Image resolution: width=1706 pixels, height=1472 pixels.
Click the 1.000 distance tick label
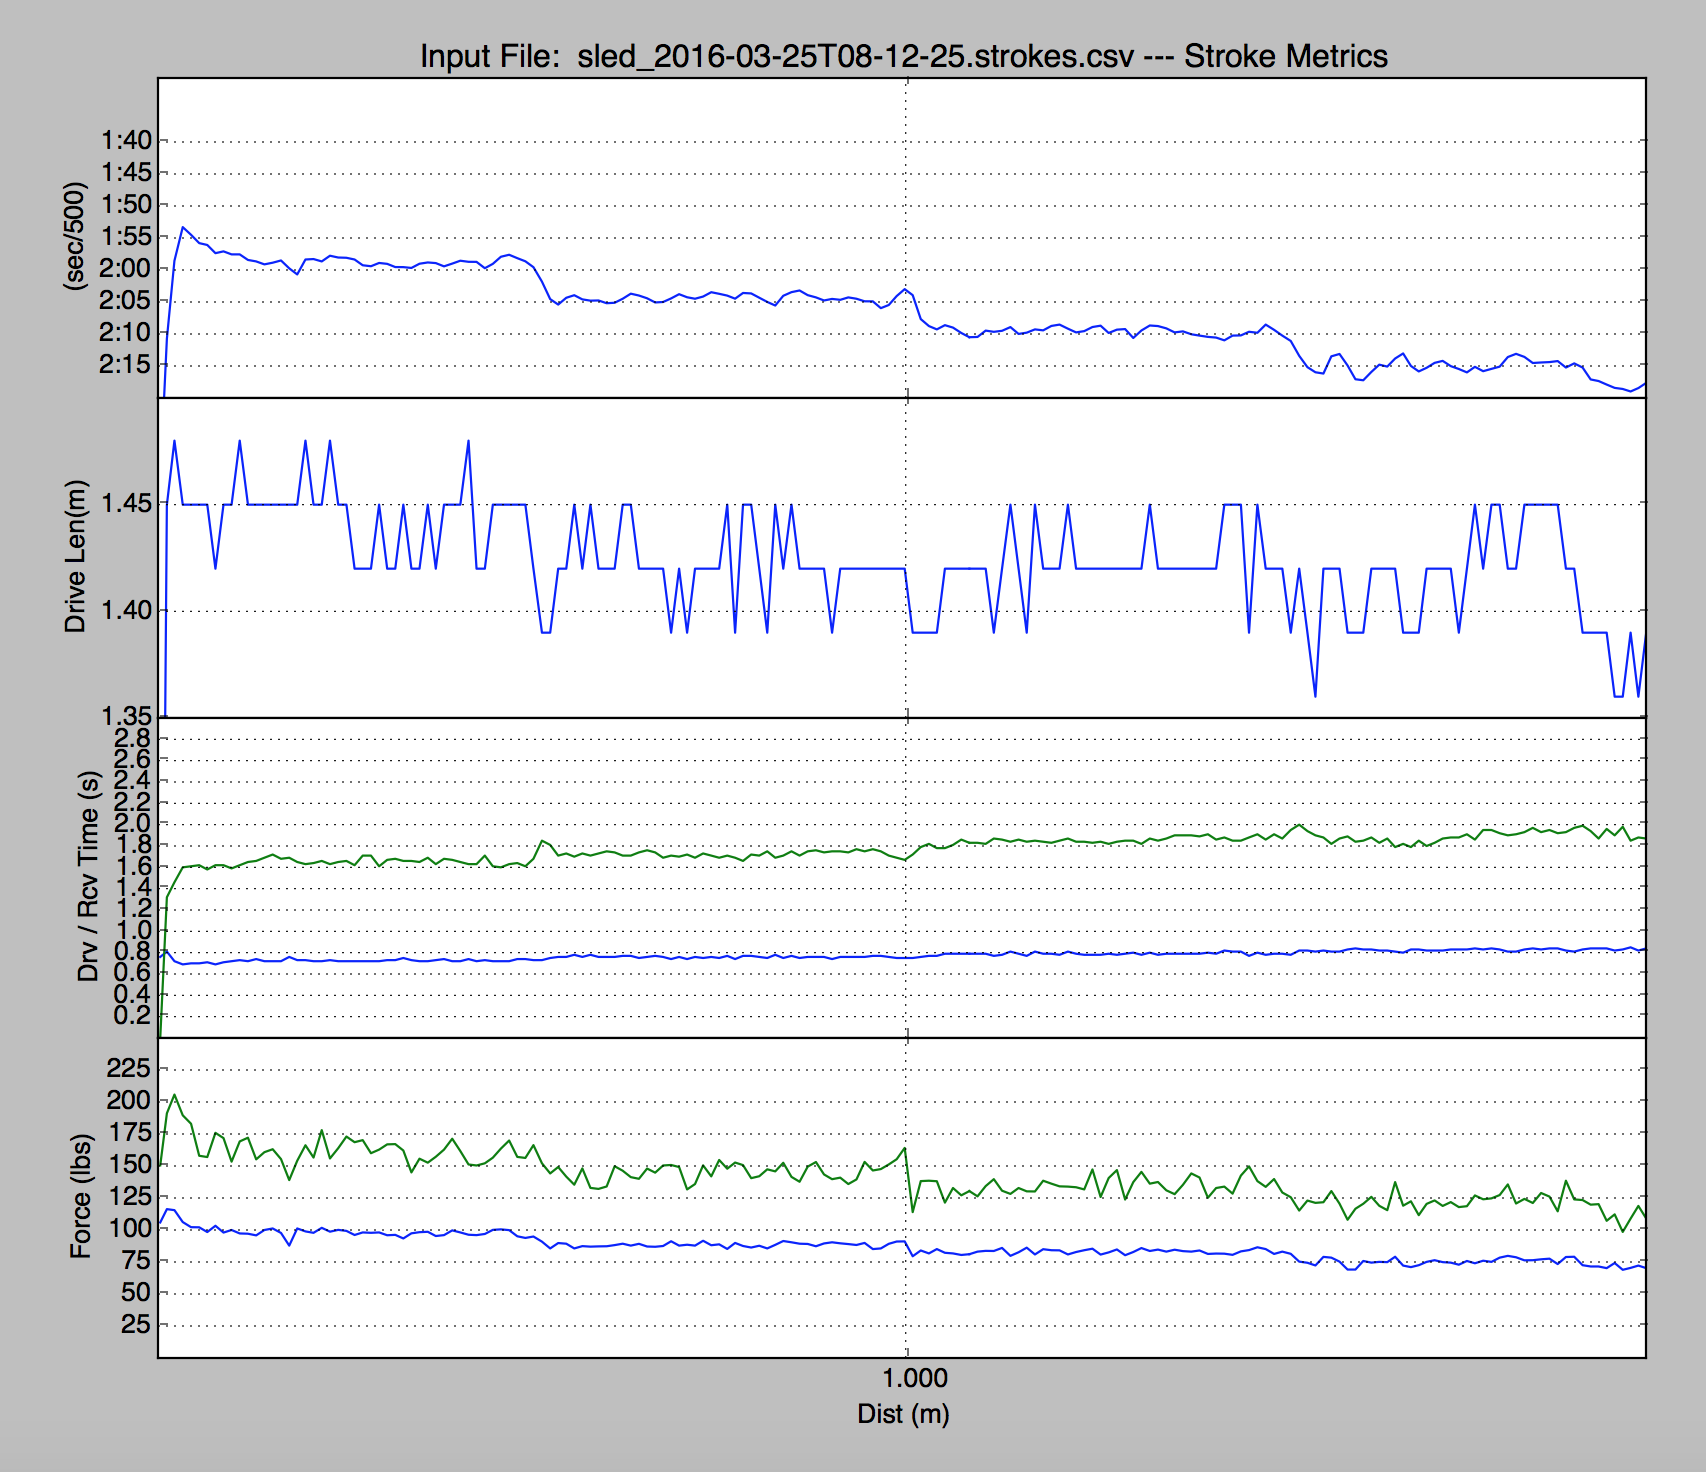914,1378
